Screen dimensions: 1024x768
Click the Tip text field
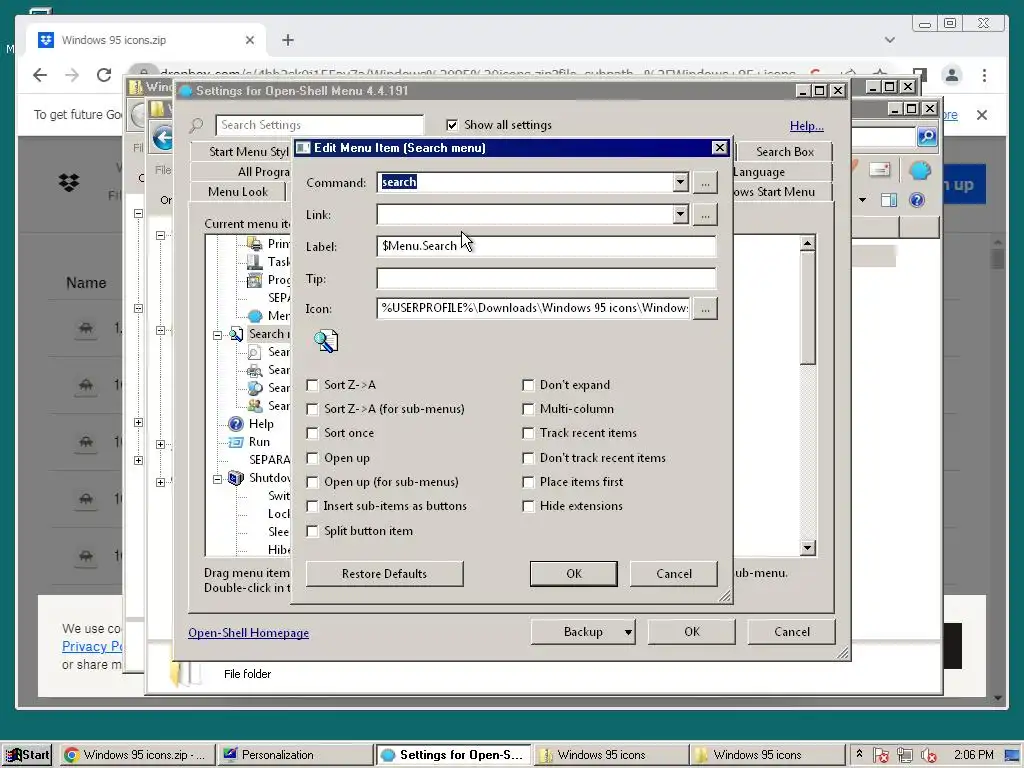point(546,279)
